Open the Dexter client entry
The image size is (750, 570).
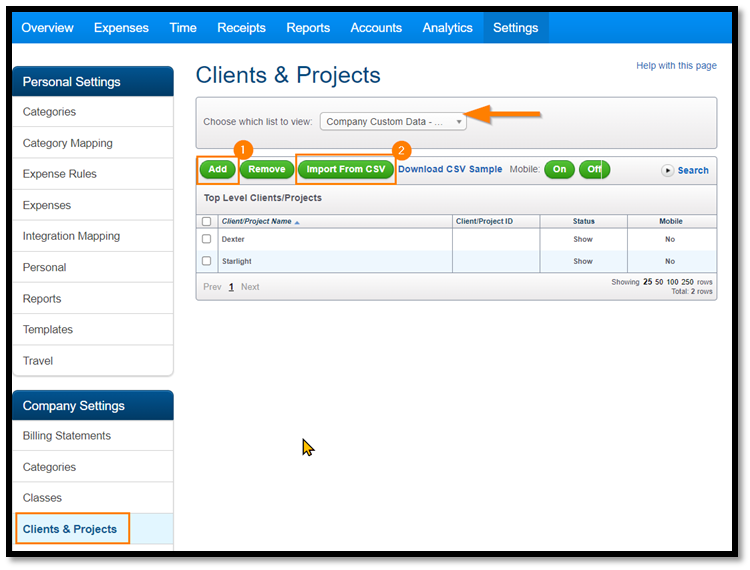coord(233,239)
